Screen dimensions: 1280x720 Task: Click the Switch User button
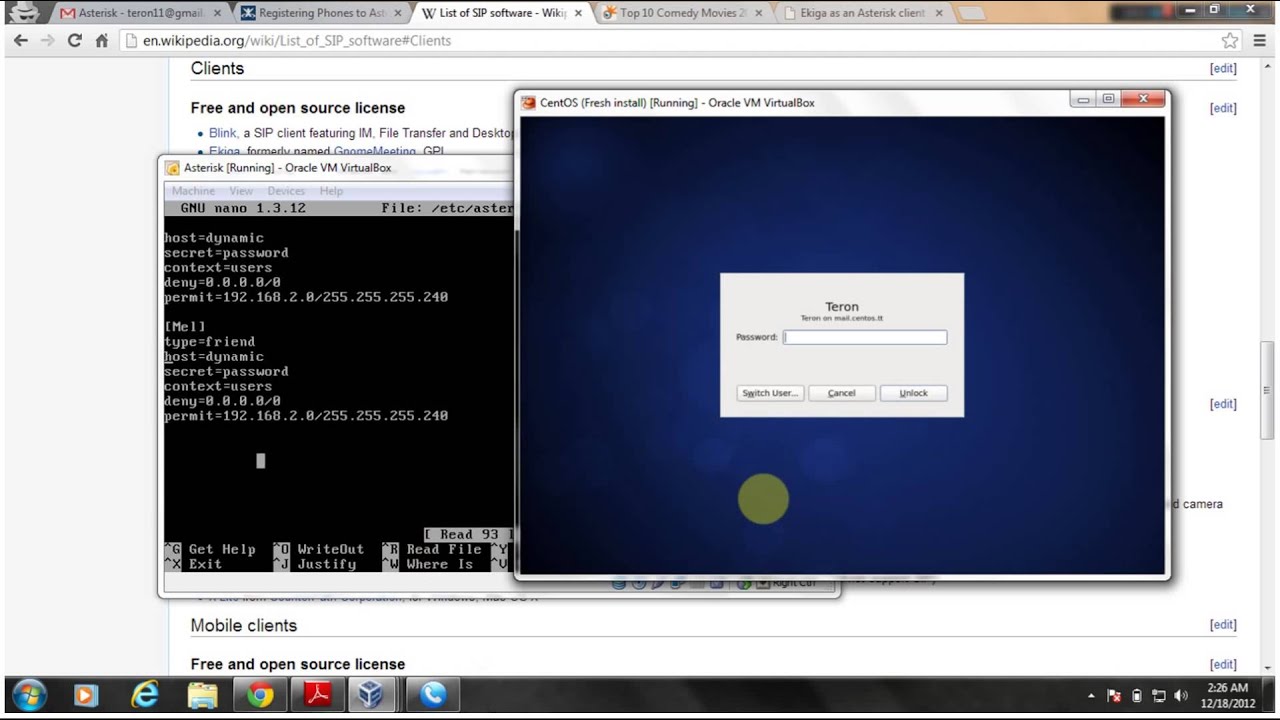tap(770, 393)
